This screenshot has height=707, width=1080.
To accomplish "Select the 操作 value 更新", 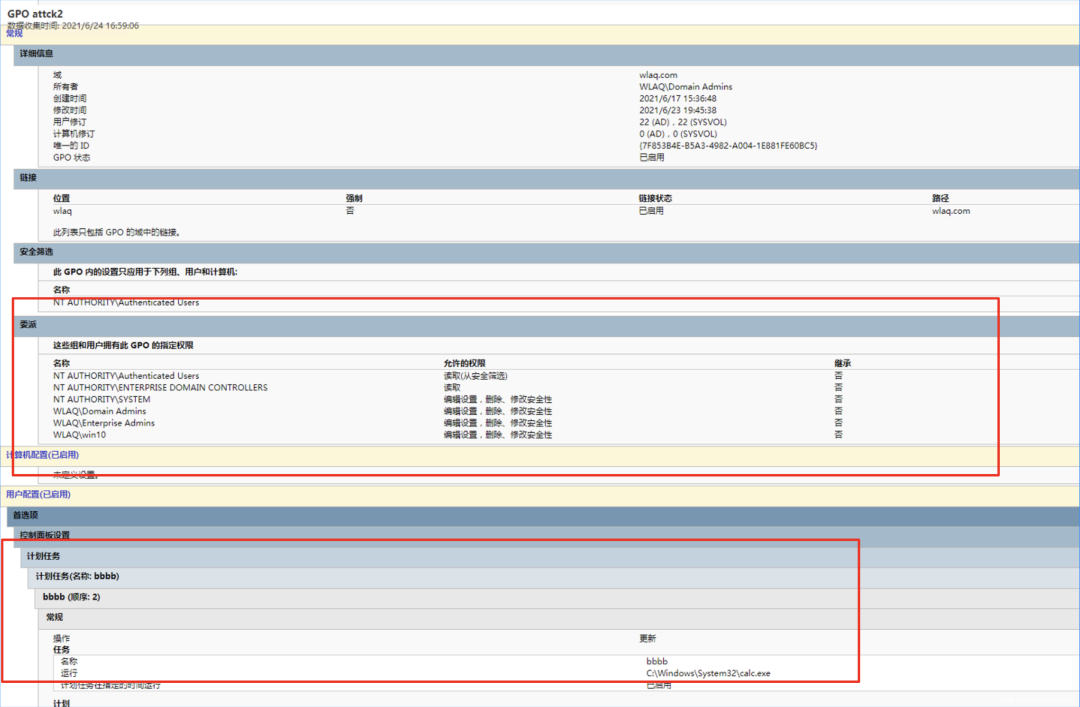I will pyautogui.click(x=647, y=638).
